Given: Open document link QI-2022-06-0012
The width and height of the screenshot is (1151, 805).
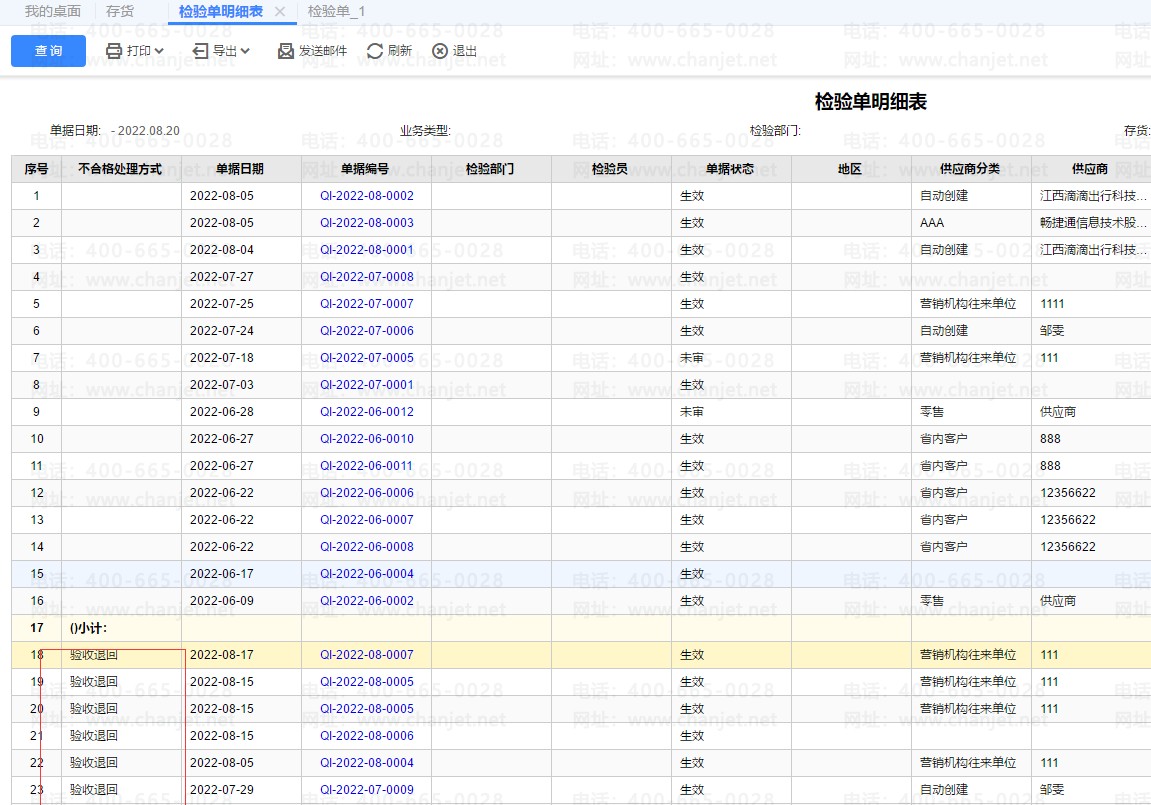Looking at the screenshot, I should click(366, 412).
